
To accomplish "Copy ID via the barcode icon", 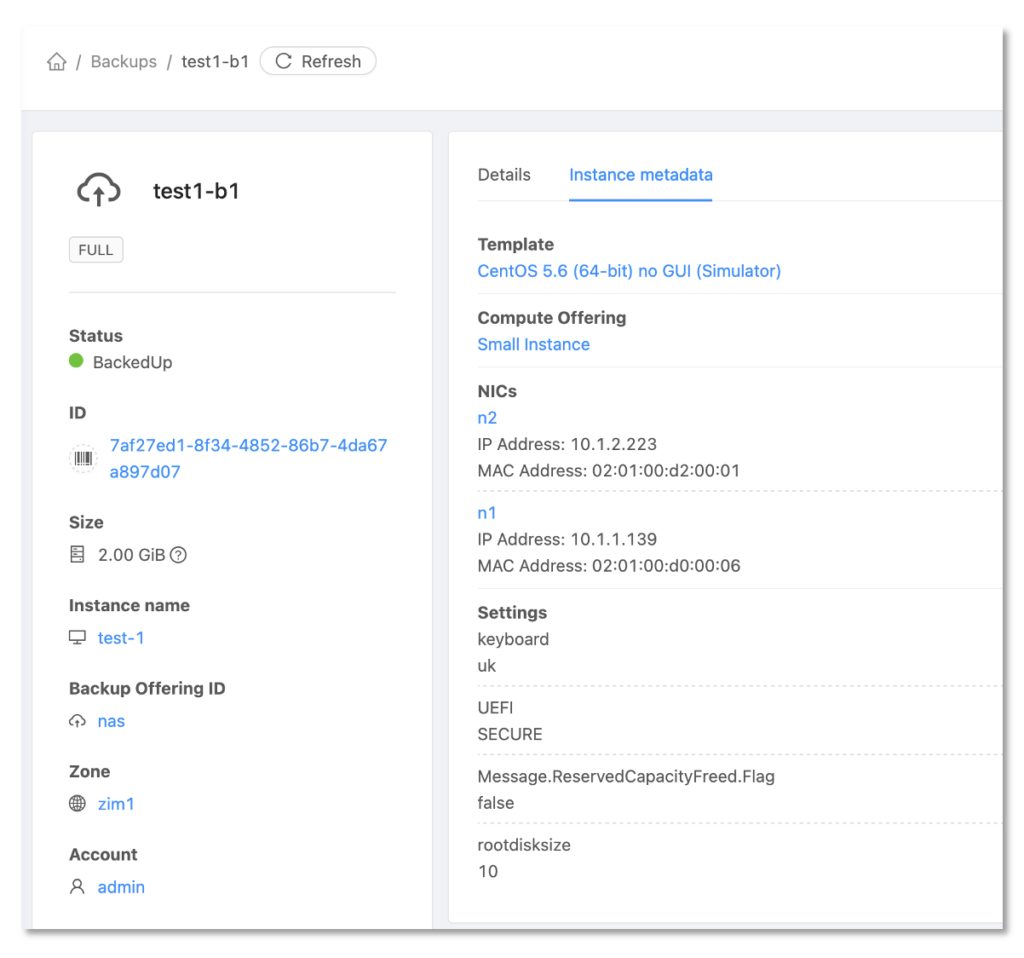I will pyautogui.click(x=83, y=458).
